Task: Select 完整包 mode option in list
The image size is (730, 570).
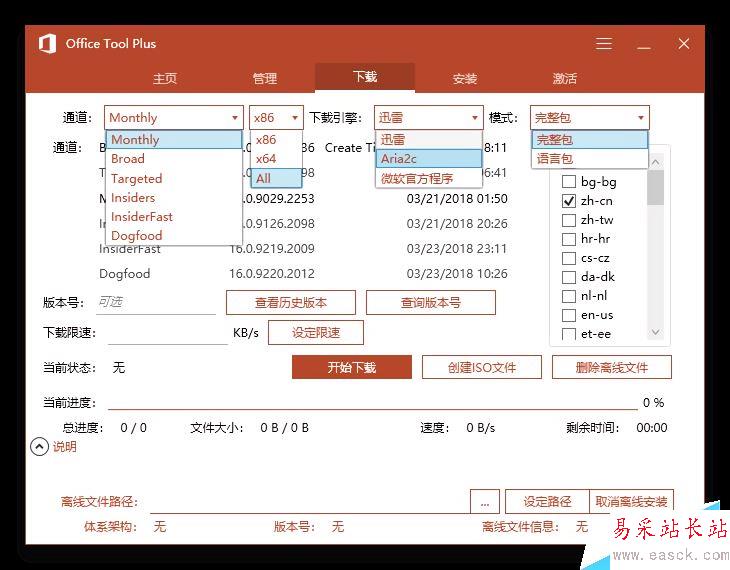Action: (589, 139)
